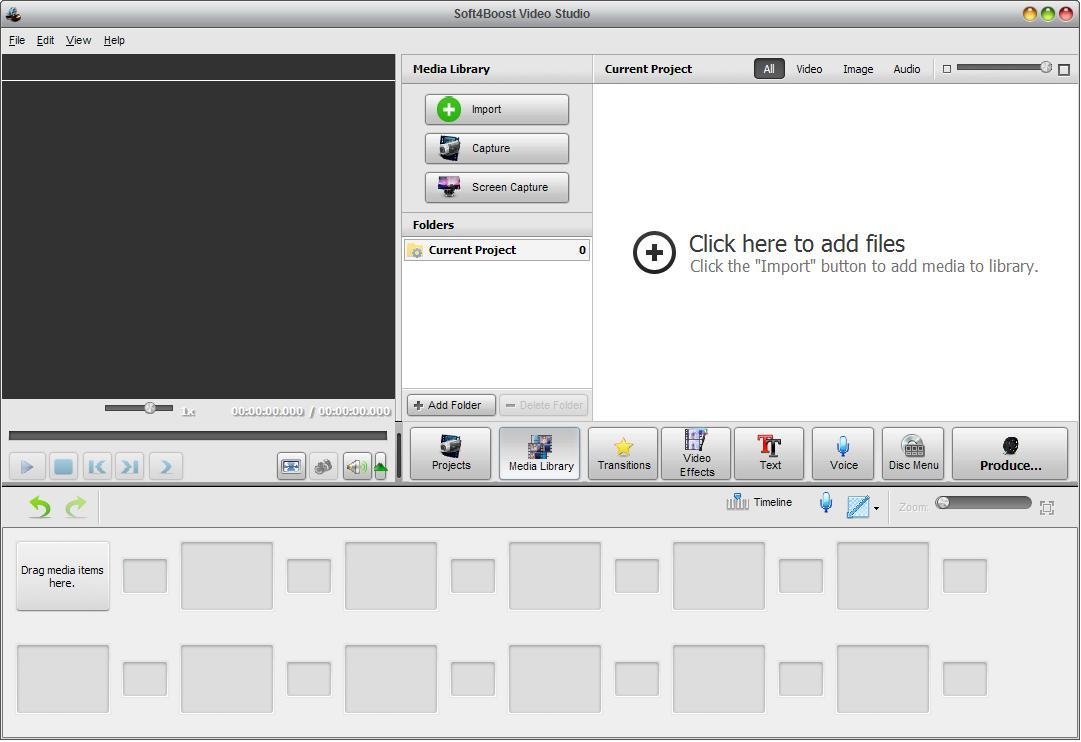The width and height of the screenshot is (1081, 742).
Task: Click the plus circle to add files
Action: click(x=654, y=252)
